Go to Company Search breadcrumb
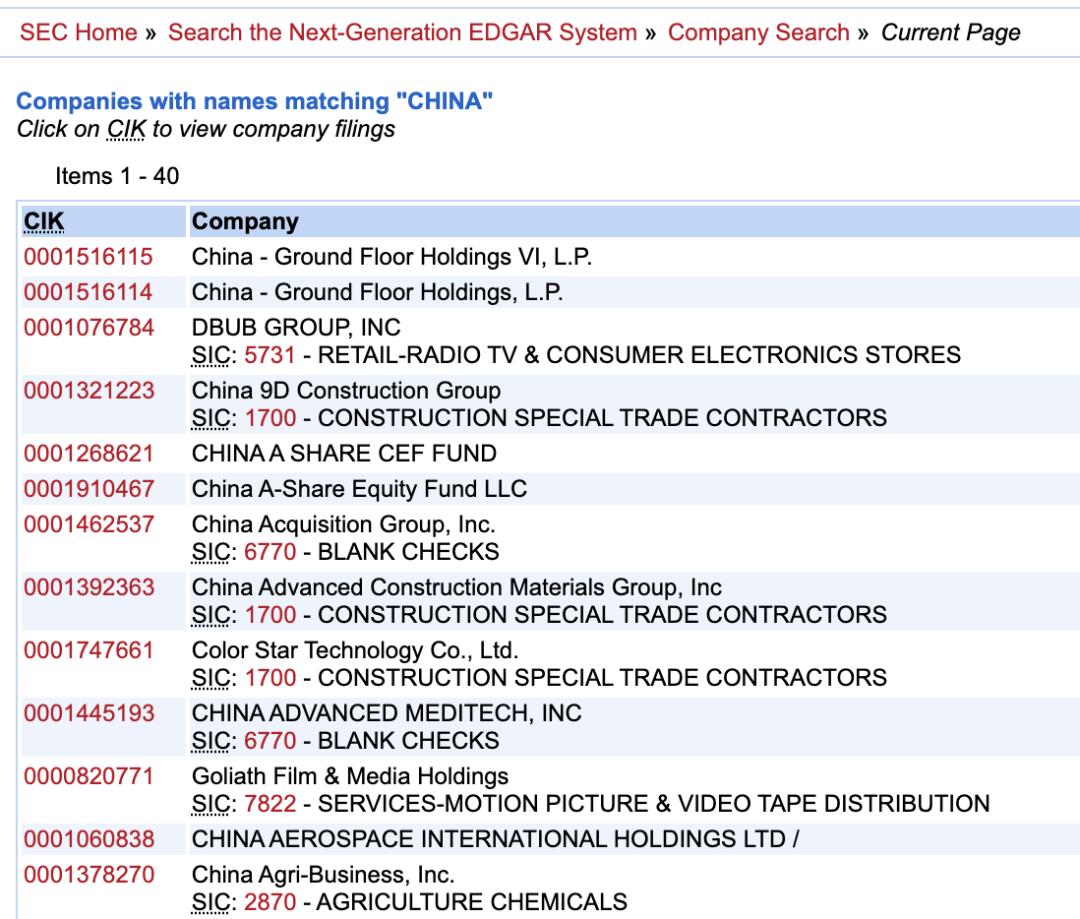The image size is (1080, 919). click(759, 32)
